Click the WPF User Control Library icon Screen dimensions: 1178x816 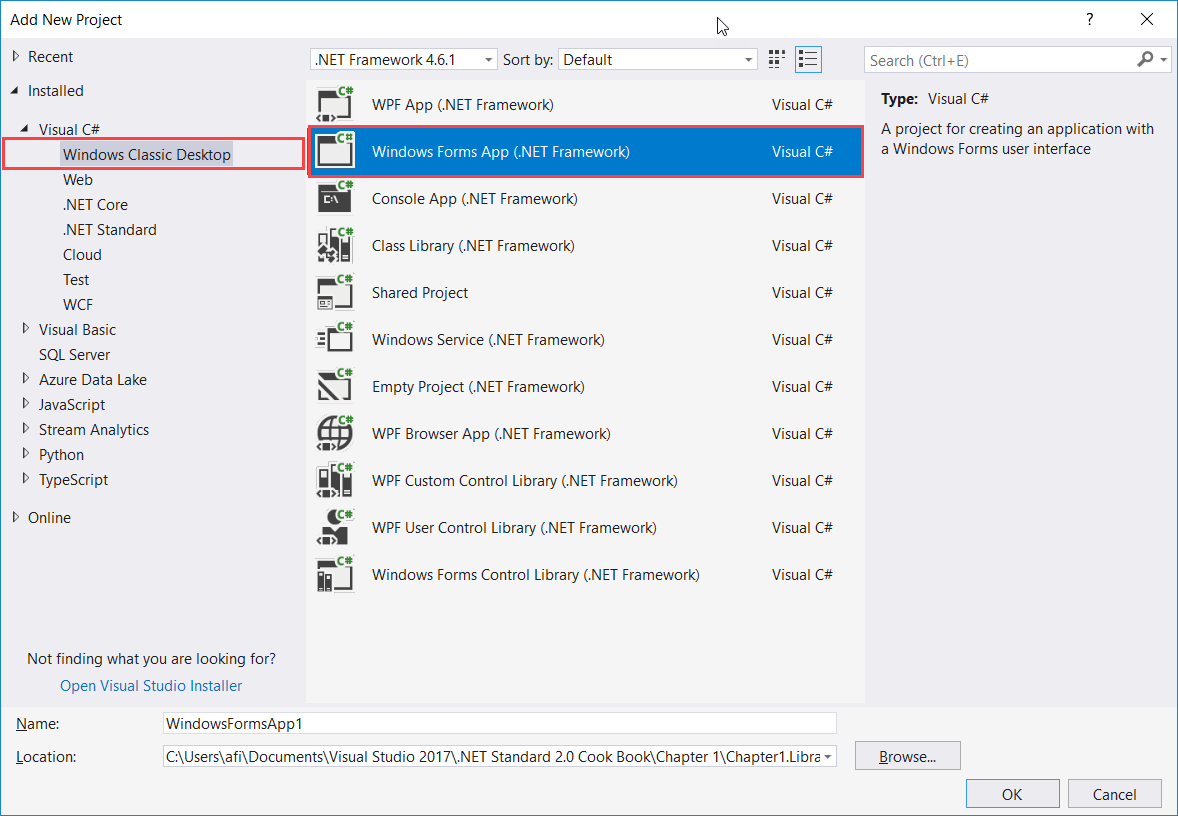click(335, 527)
